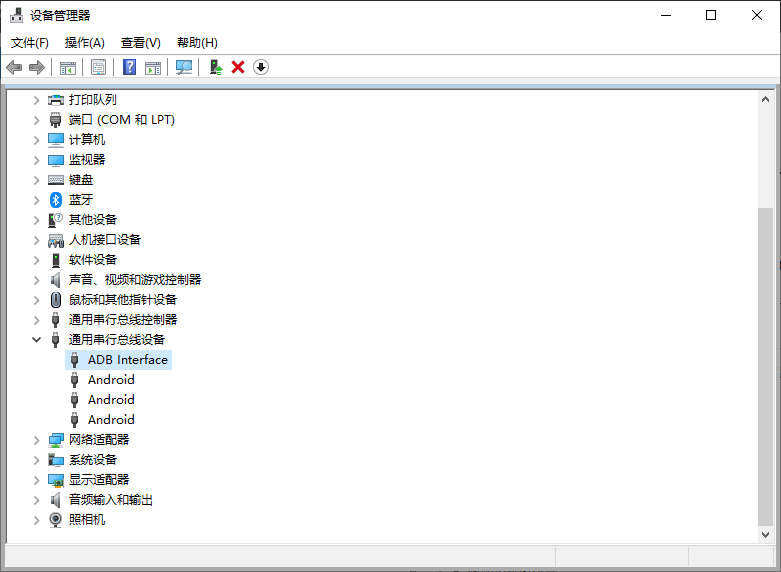Toggle the action pane toolbar icon

pos(153,67)
